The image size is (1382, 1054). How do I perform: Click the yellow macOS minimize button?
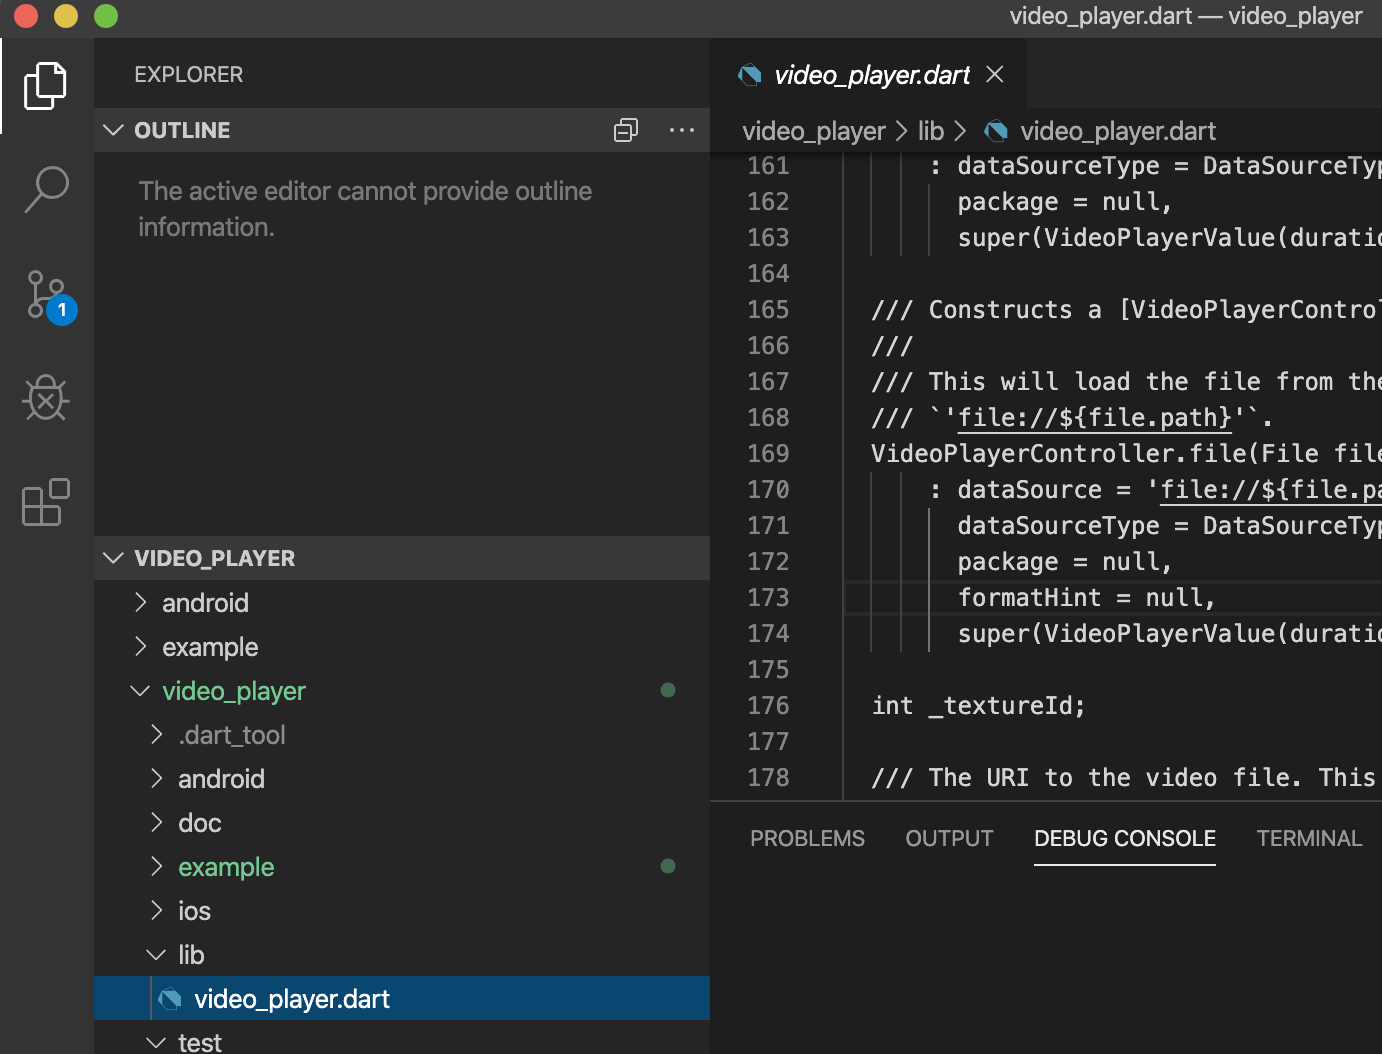coord(66,15)
